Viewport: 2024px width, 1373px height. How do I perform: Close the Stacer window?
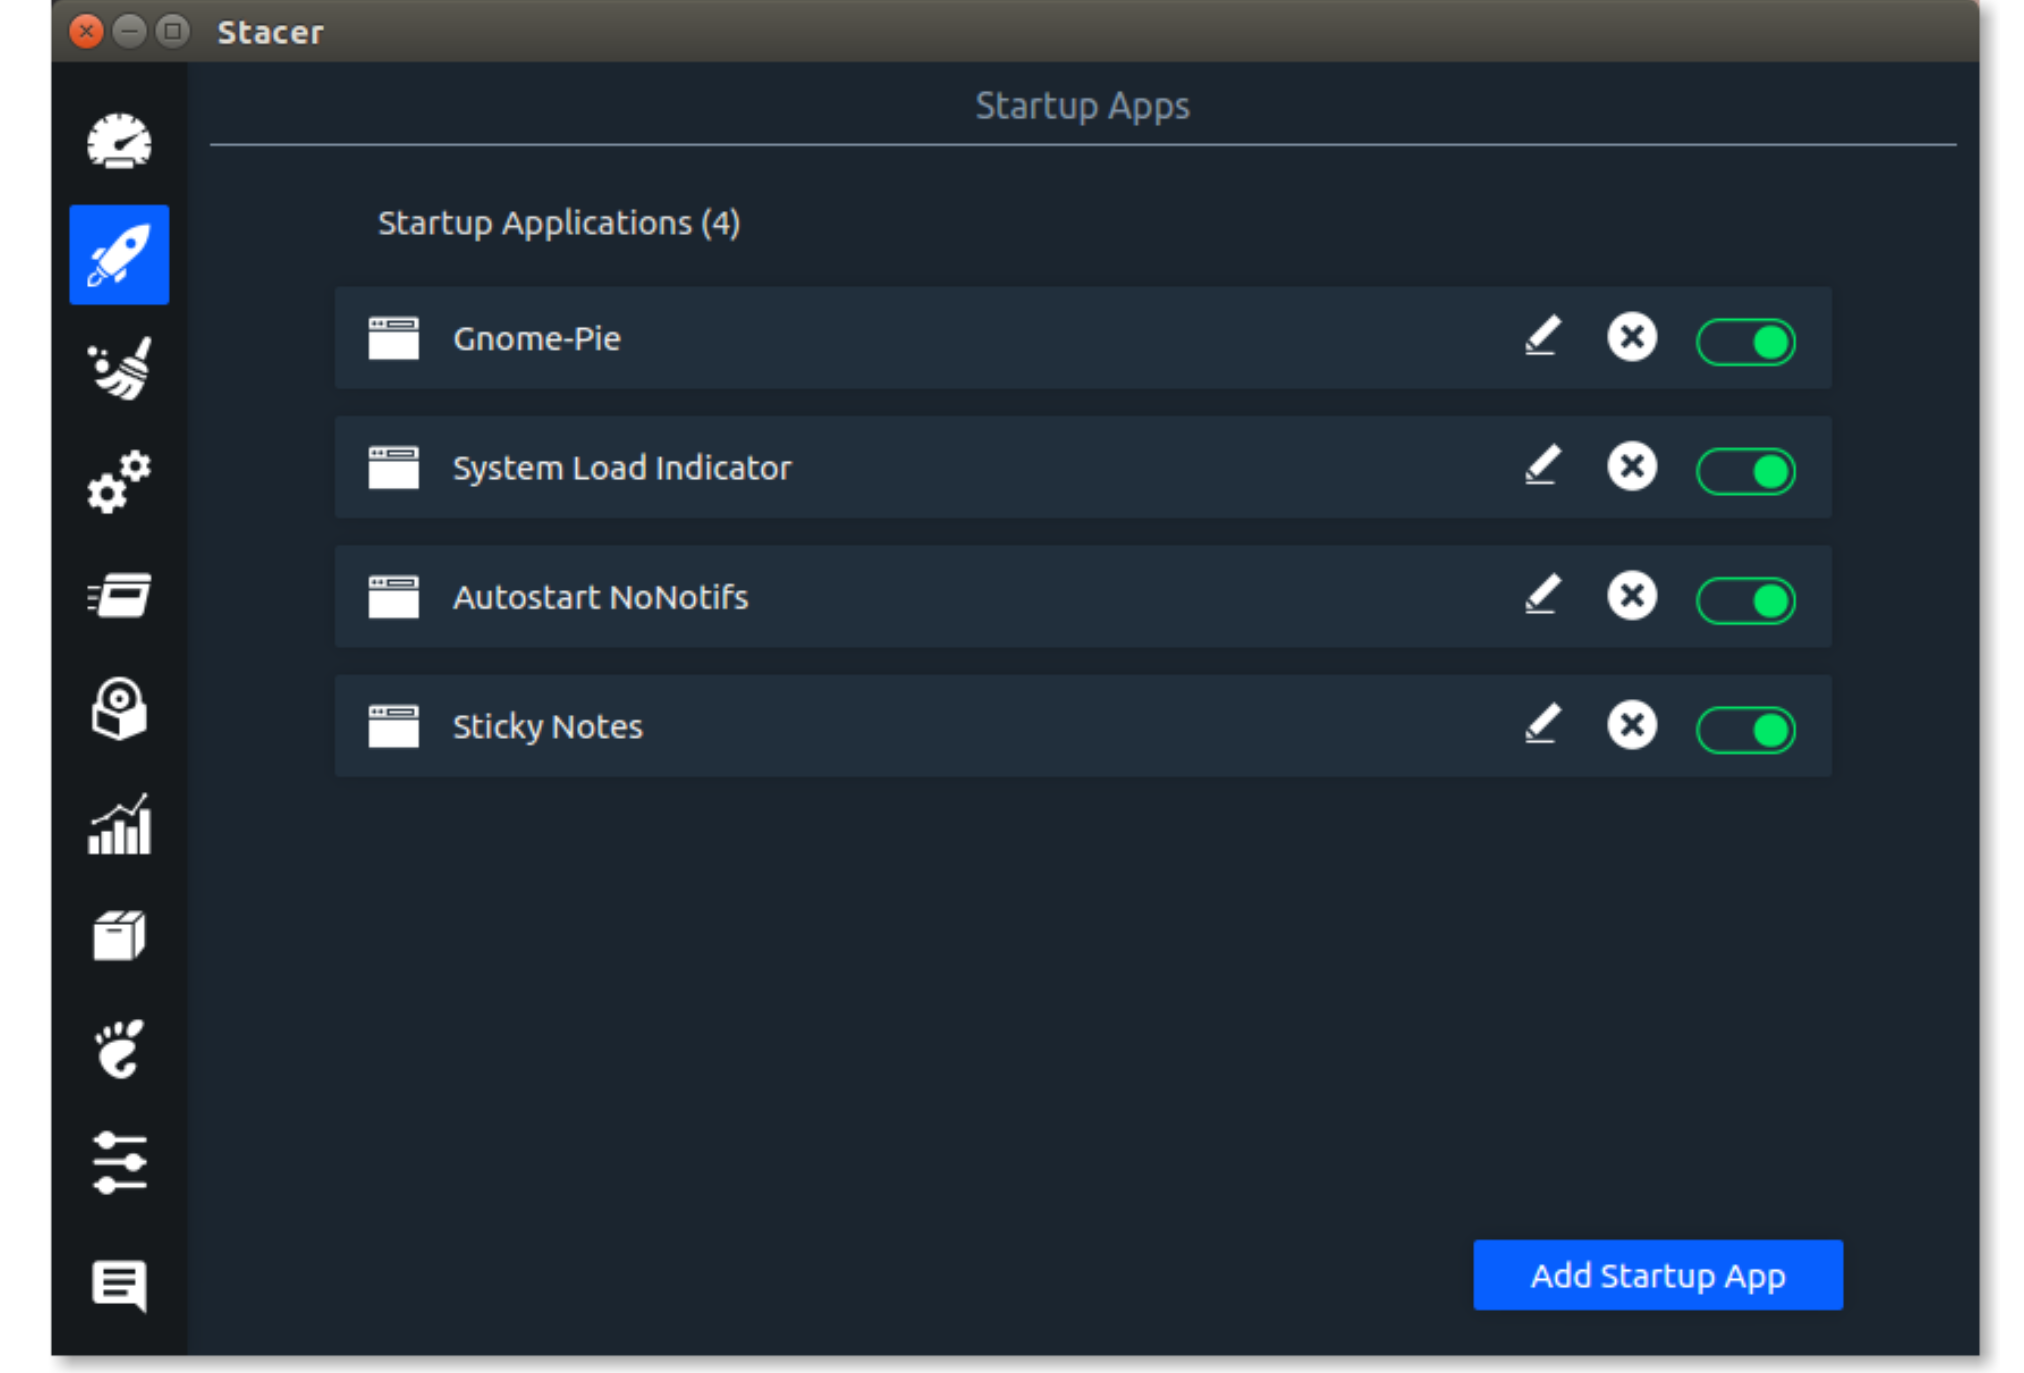[x=87, y=32]
